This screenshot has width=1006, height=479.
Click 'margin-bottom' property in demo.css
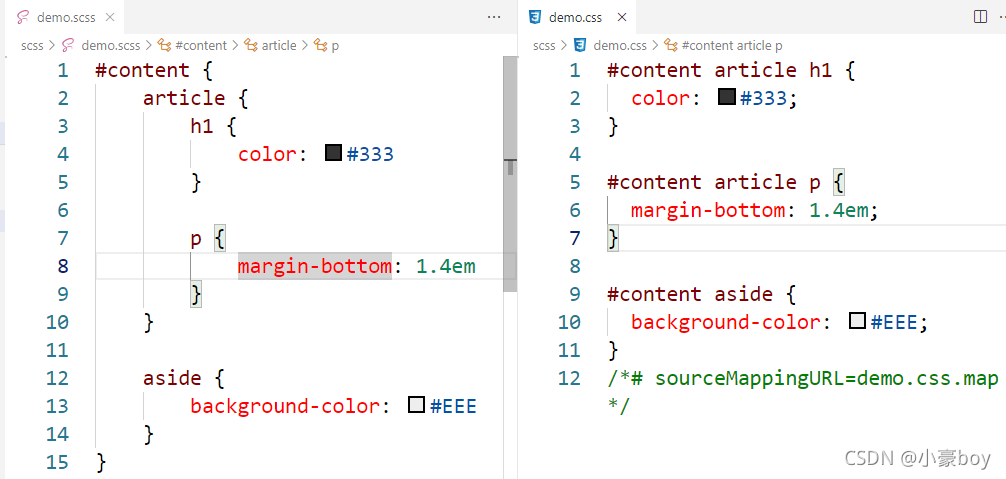(x=707, y=210)
